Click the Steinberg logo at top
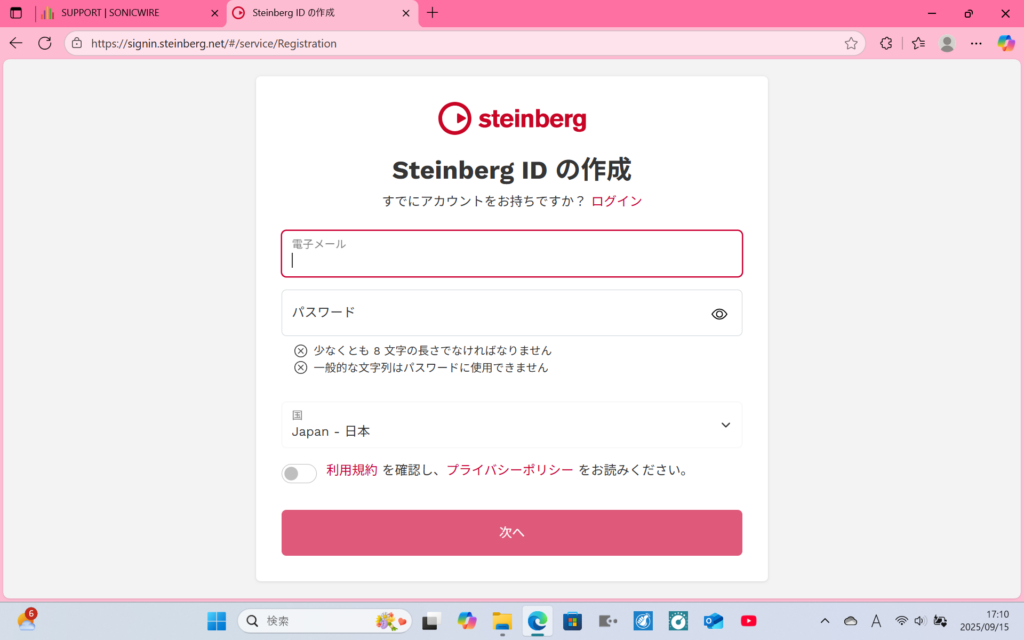 click(x=511, y=118)
